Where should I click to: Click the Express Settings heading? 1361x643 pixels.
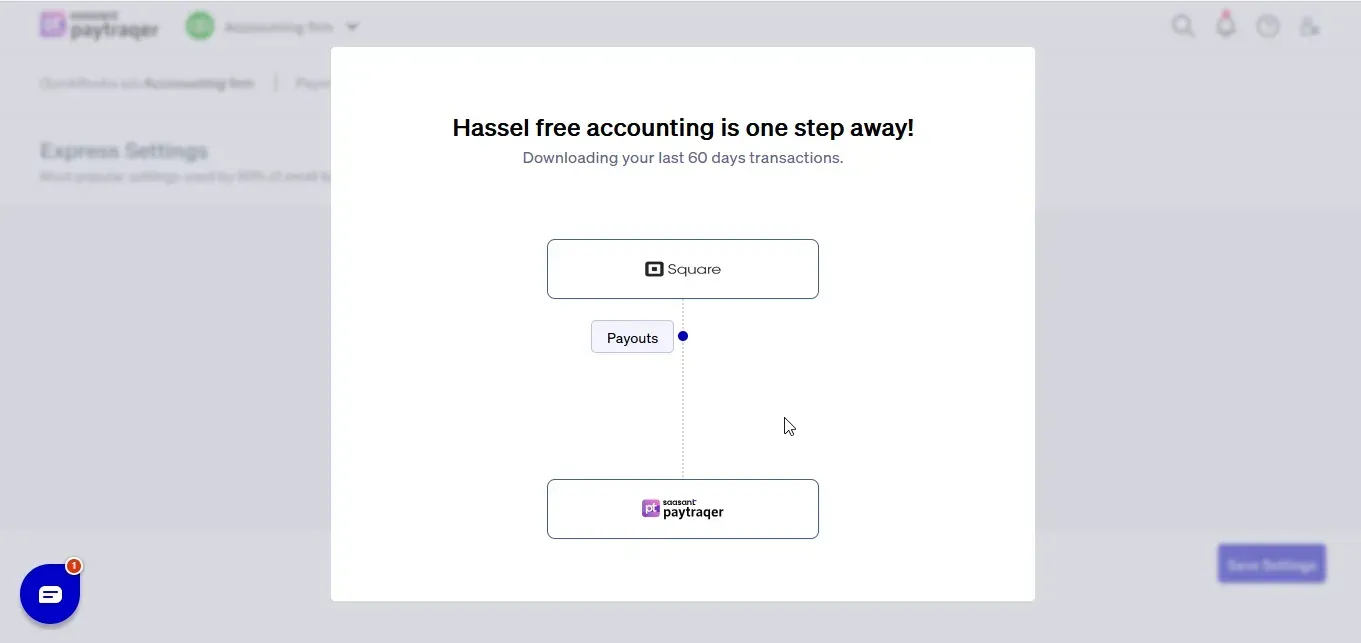124,151
